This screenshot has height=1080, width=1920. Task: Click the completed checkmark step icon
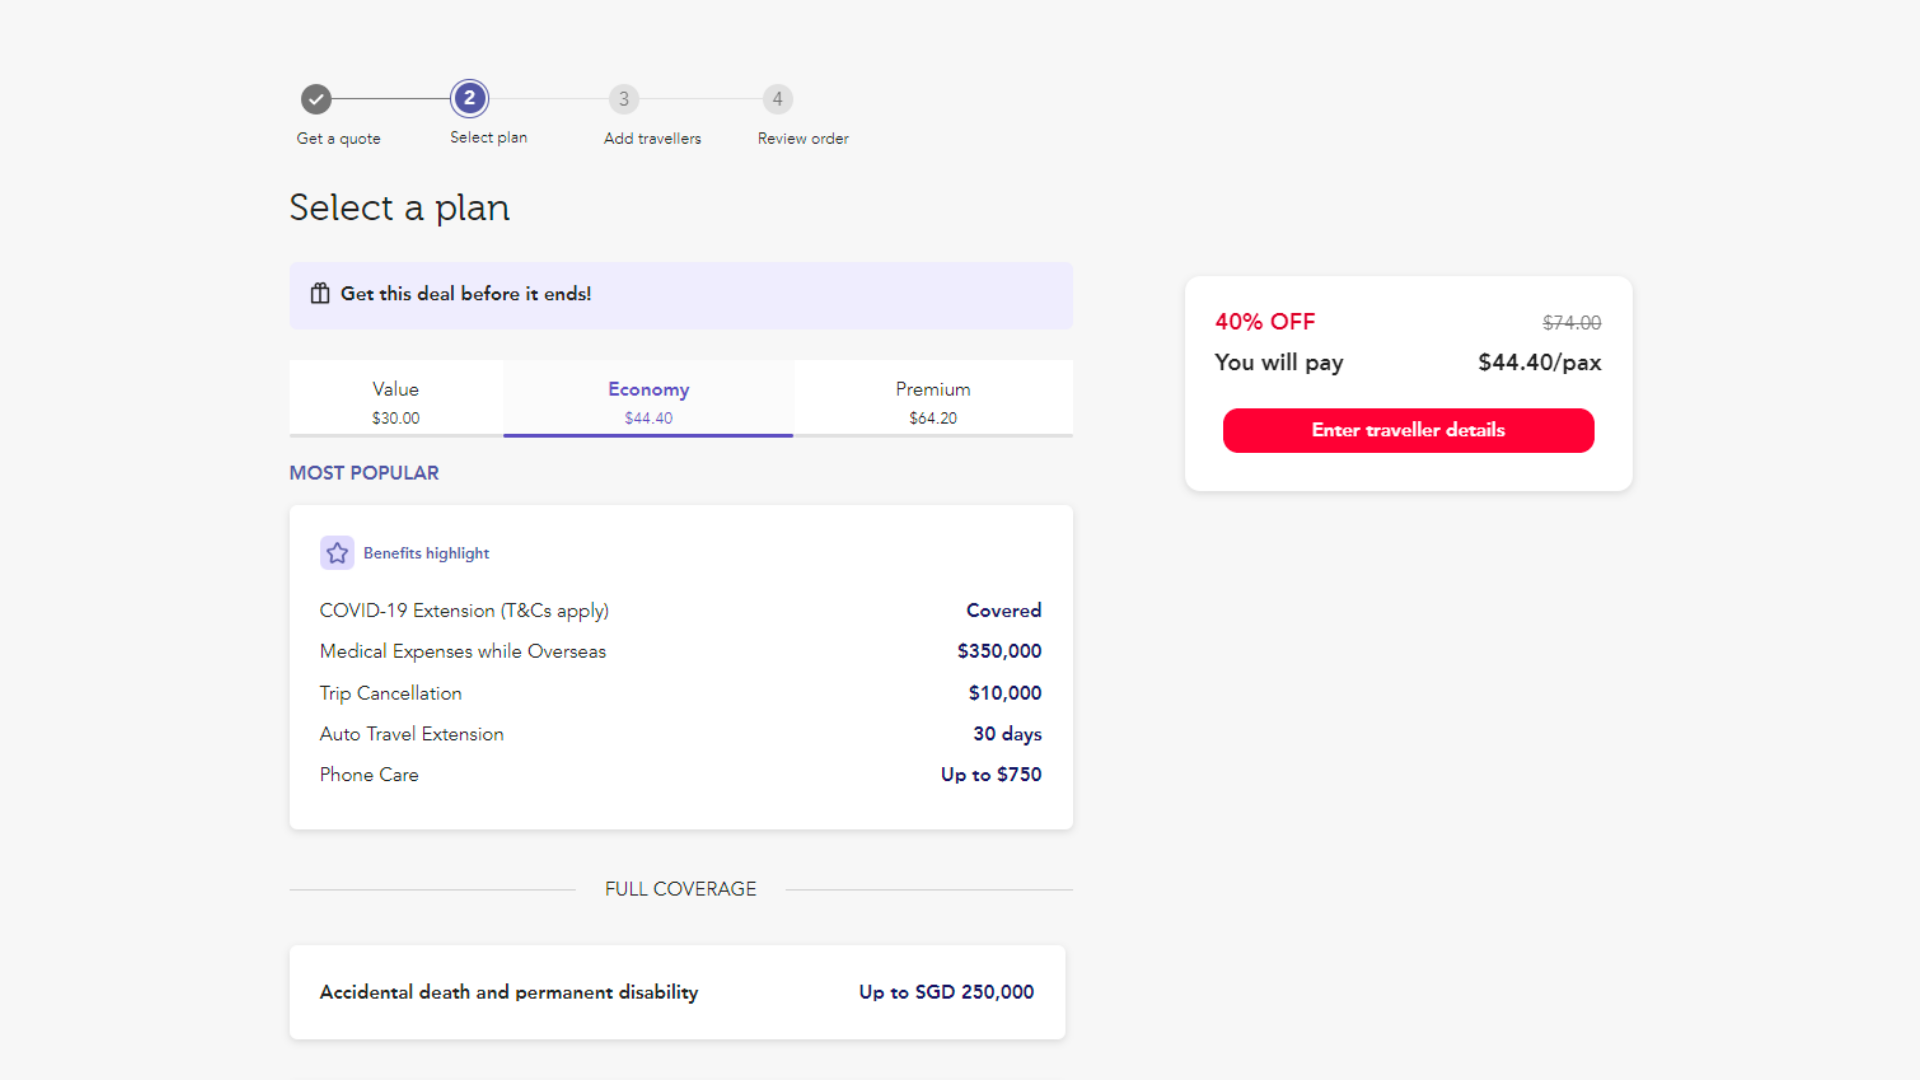click(316, 99)
